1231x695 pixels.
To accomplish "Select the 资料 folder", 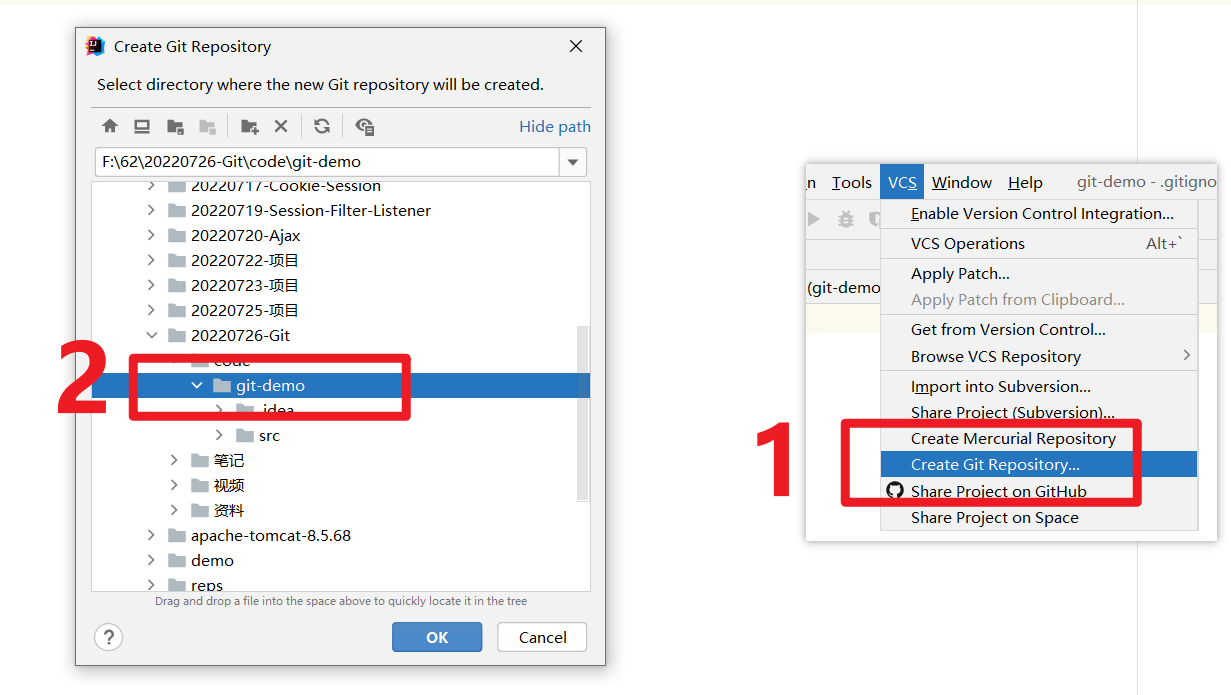I will pos(341,510).
